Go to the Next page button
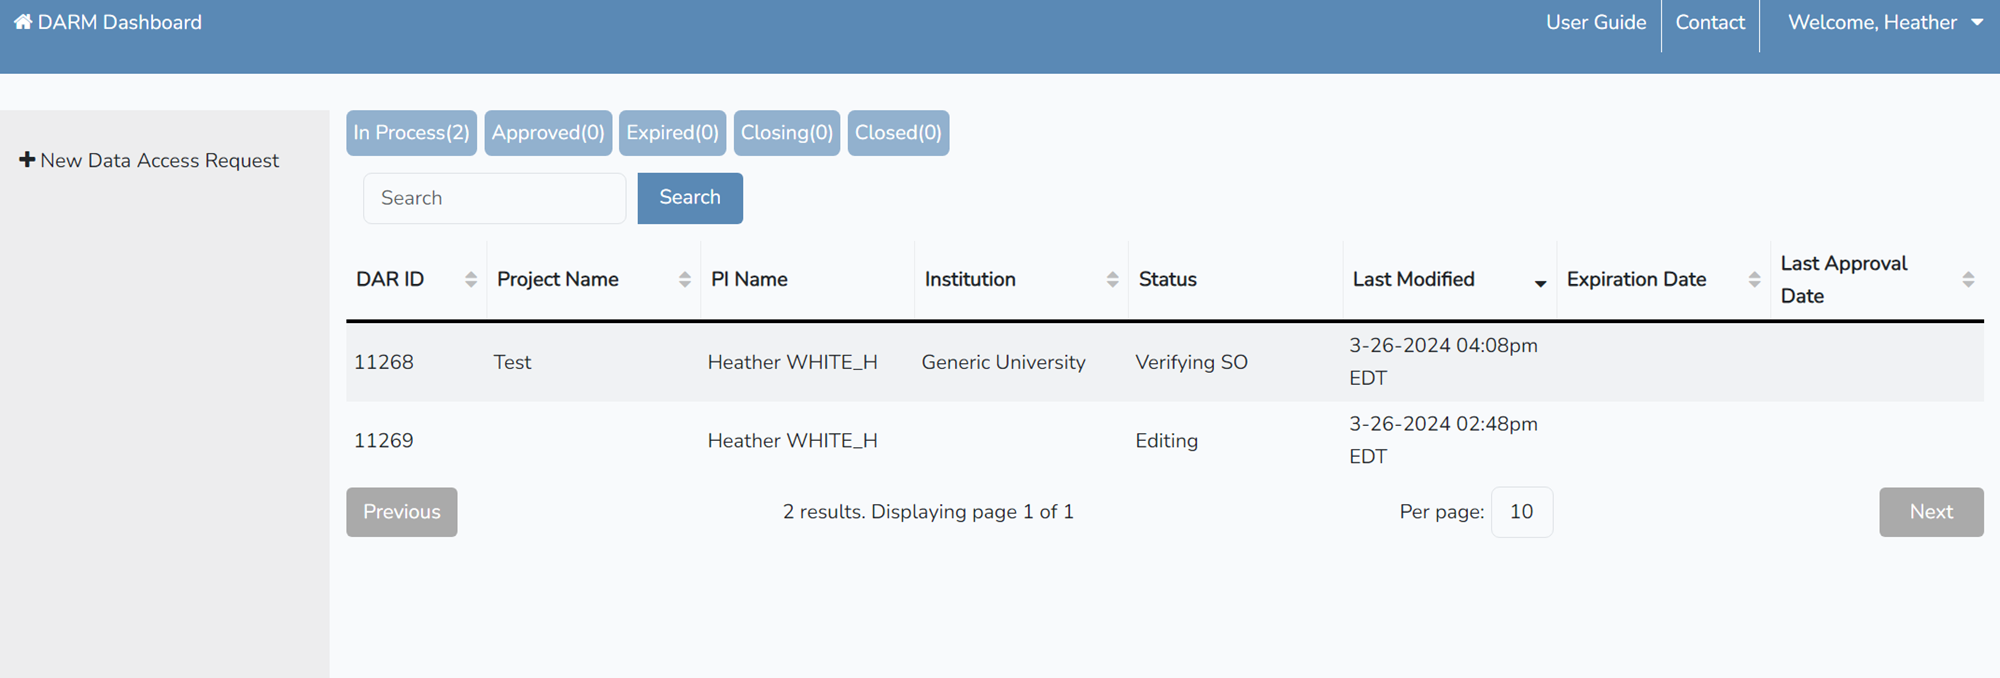Screen dimensions: 2000x678 coord(1930,512)
